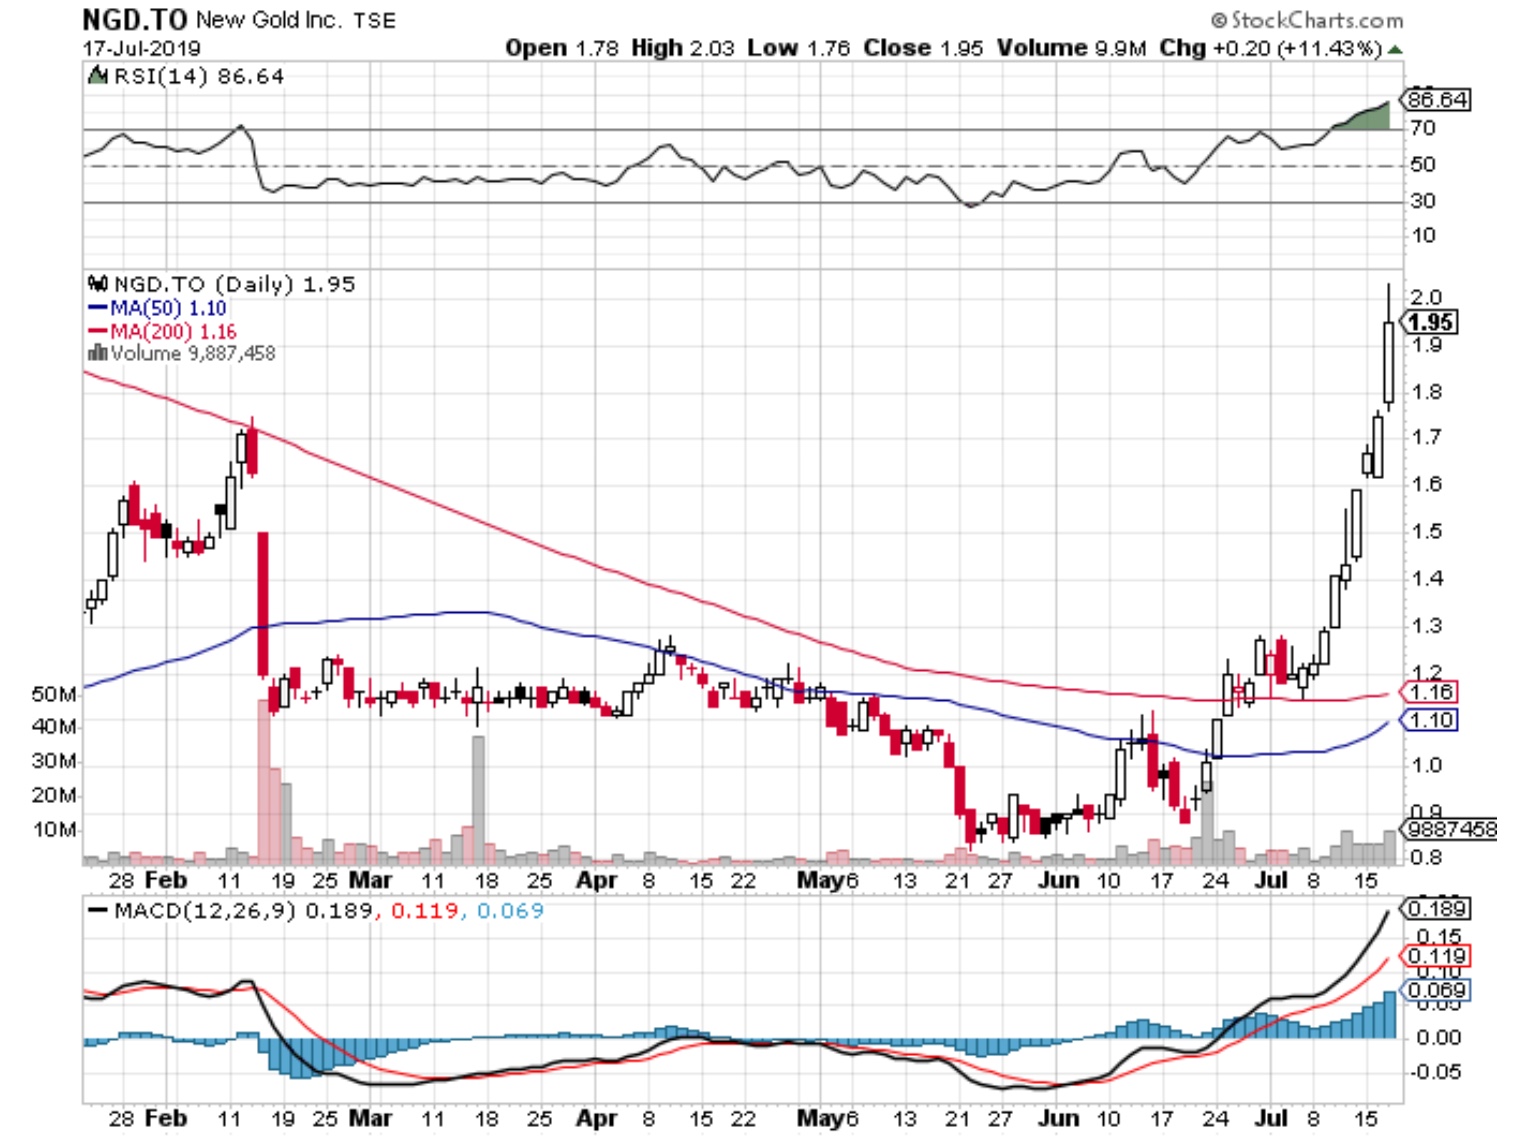Image resolution: width=1519 pixels, height=1146 pixels.
Task: Click the 86.64 RSI value tag on axis
Action: pos(1437,99)
